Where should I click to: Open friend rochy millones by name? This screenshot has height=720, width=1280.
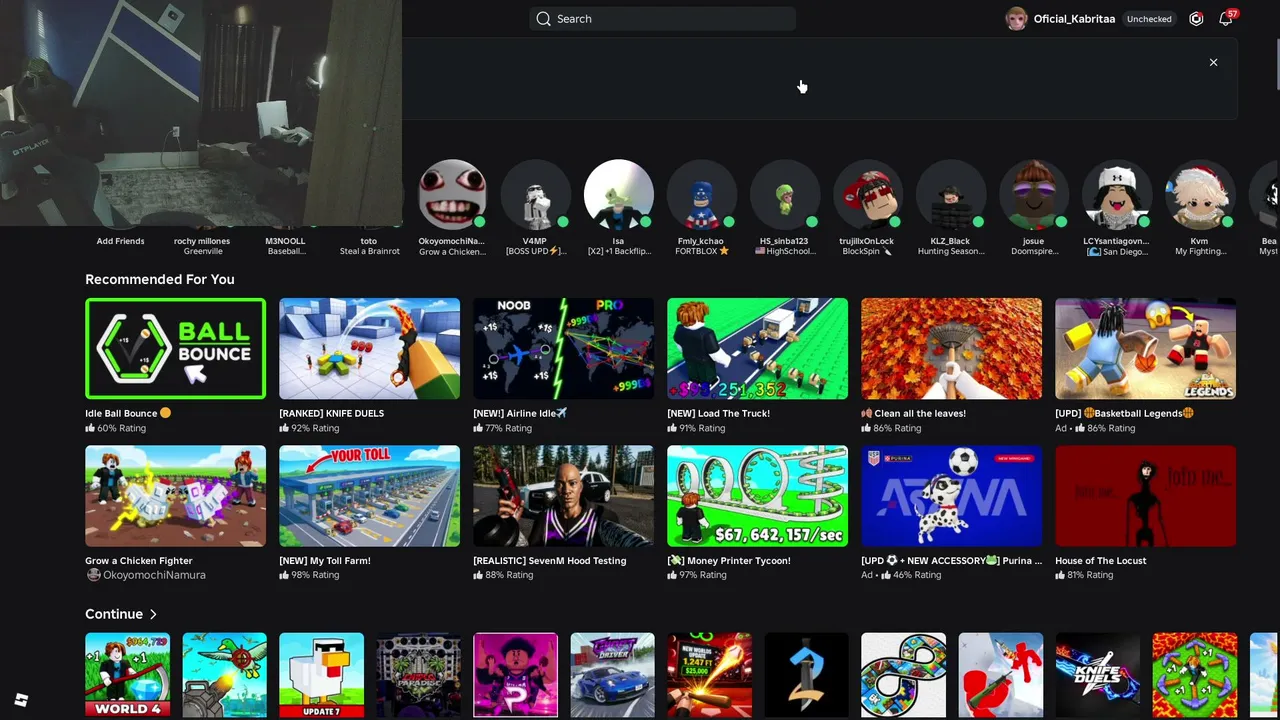[x=202, y=241]
